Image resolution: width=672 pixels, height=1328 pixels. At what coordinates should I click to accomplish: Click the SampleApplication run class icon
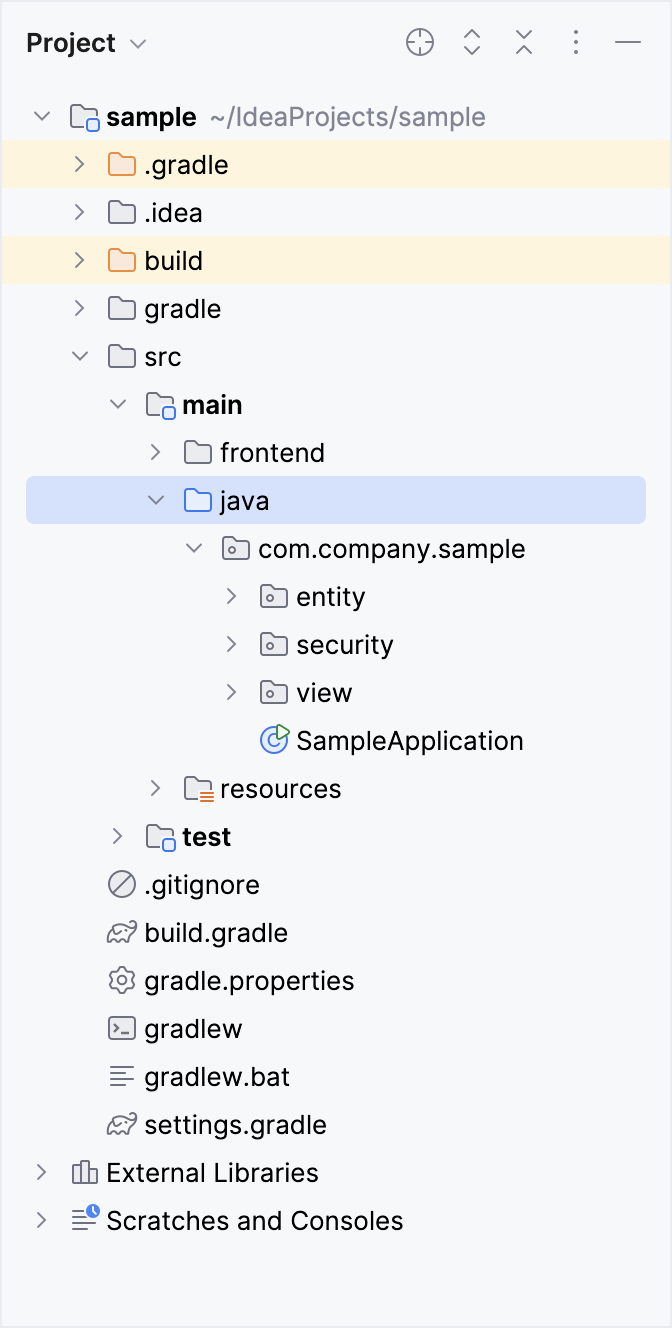click(273, 740)
